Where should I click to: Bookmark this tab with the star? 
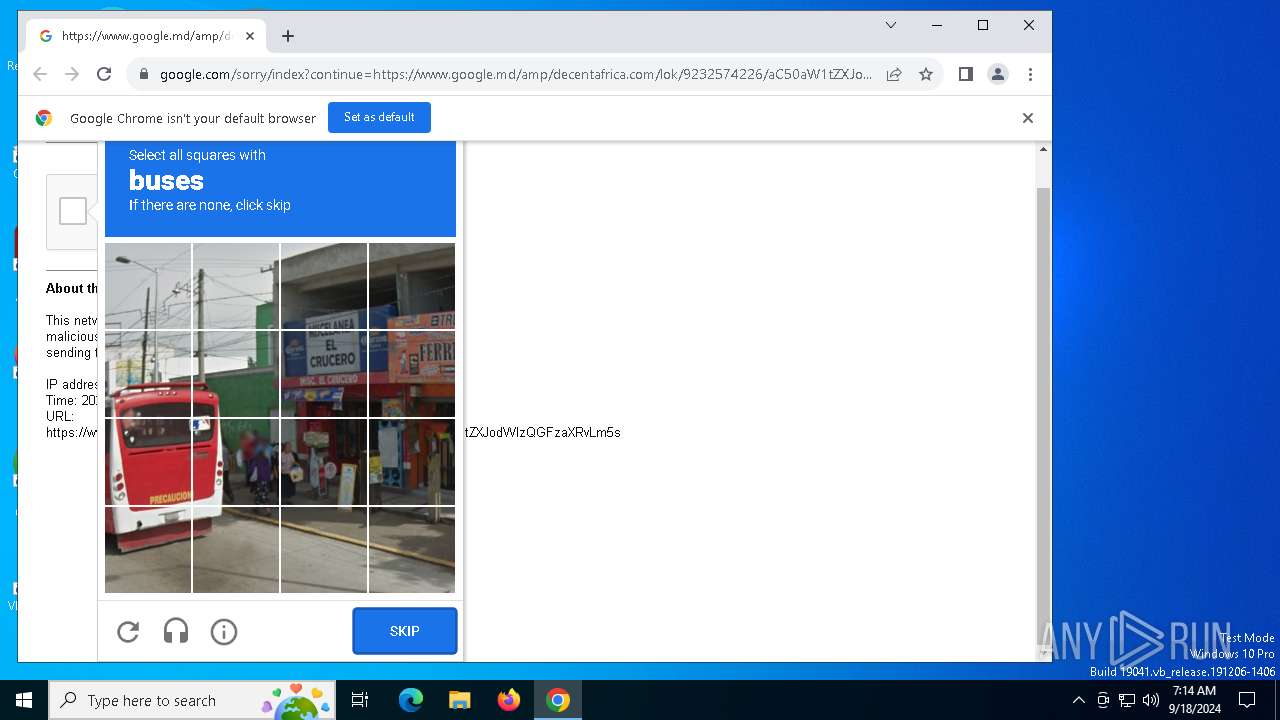[x=926, y=74]
